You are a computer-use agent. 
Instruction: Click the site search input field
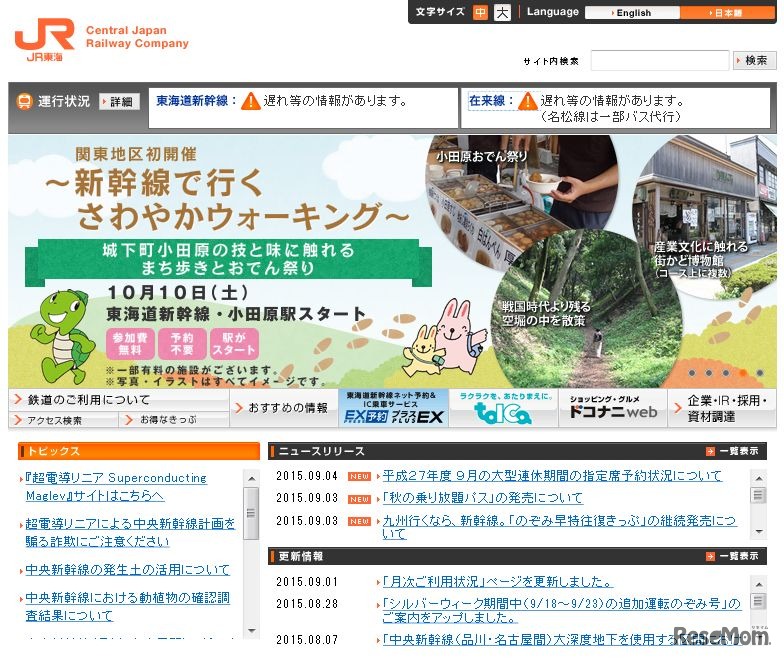tap(660, 60)
